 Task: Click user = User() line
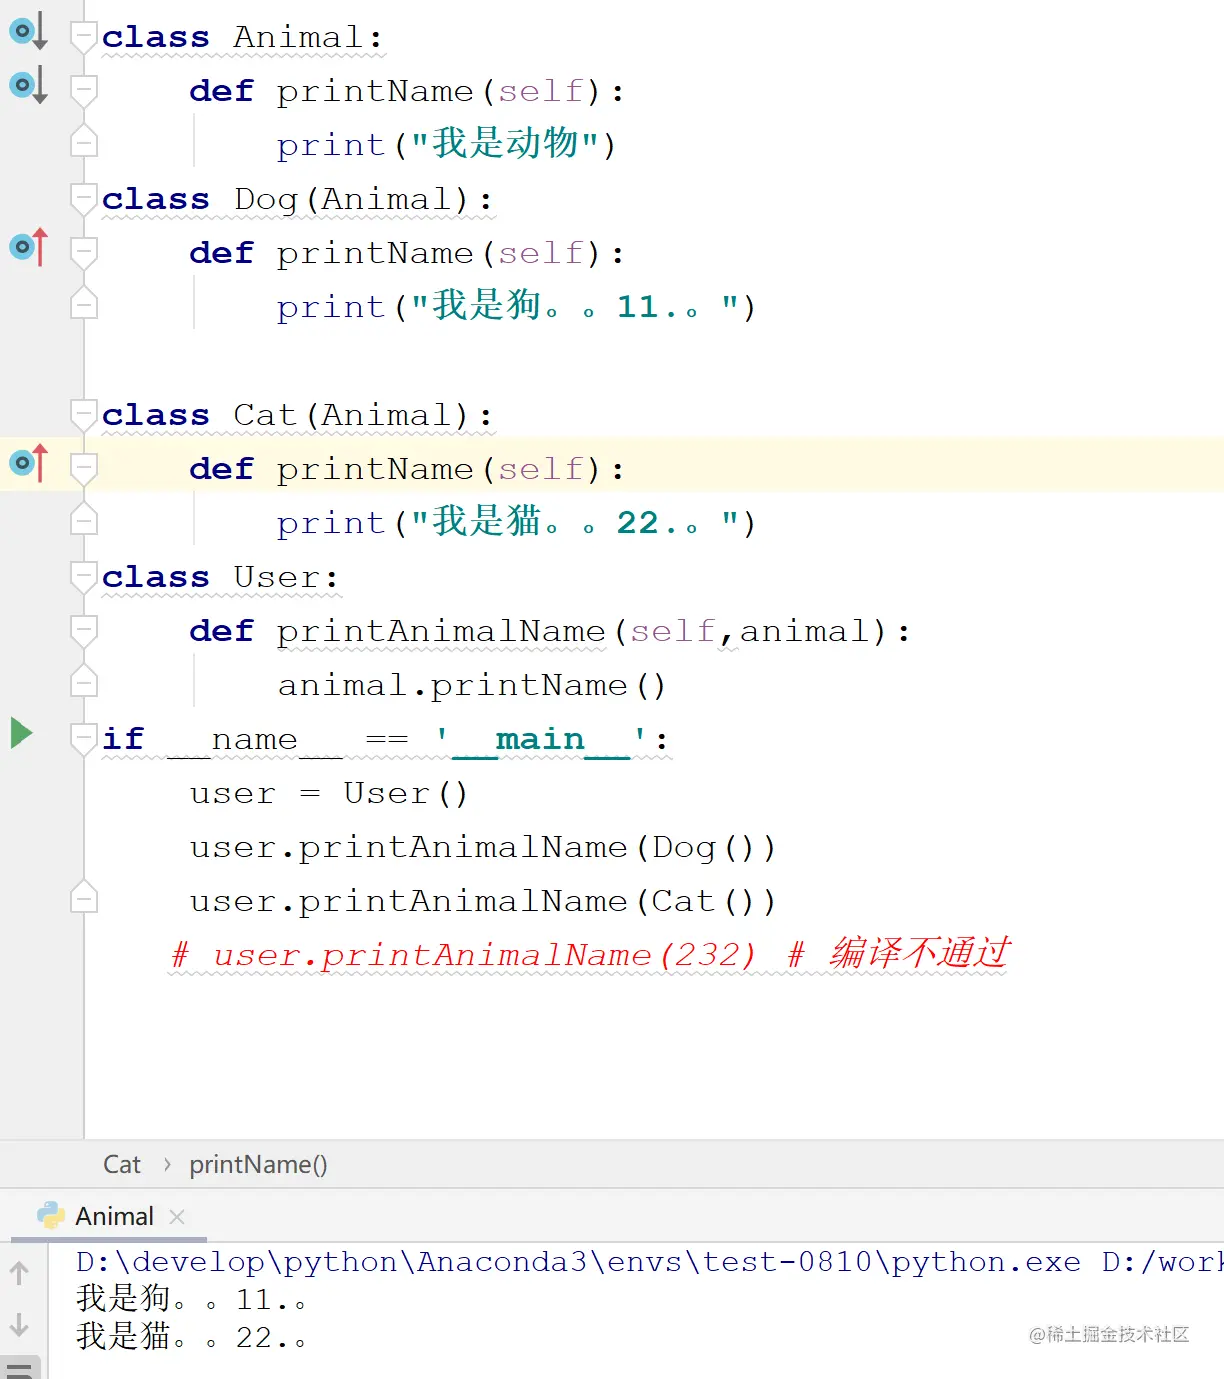[x=329, y=793]
